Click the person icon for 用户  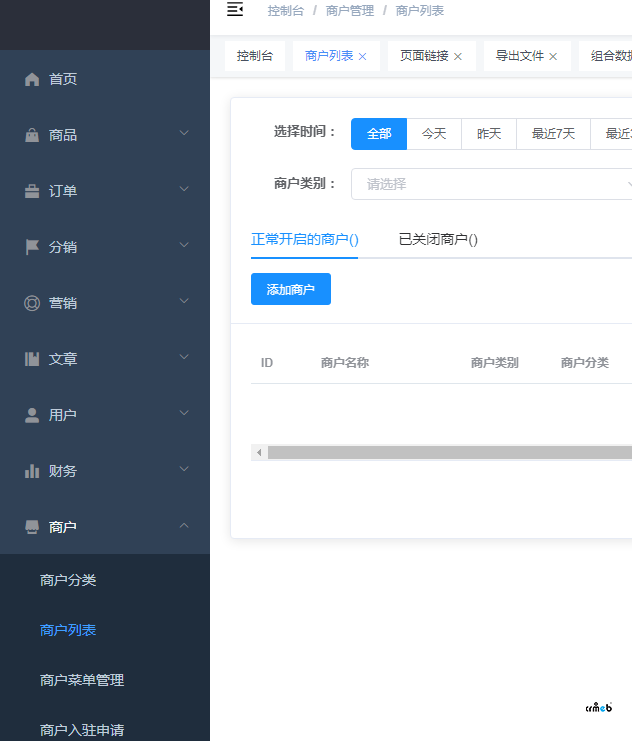32,415
